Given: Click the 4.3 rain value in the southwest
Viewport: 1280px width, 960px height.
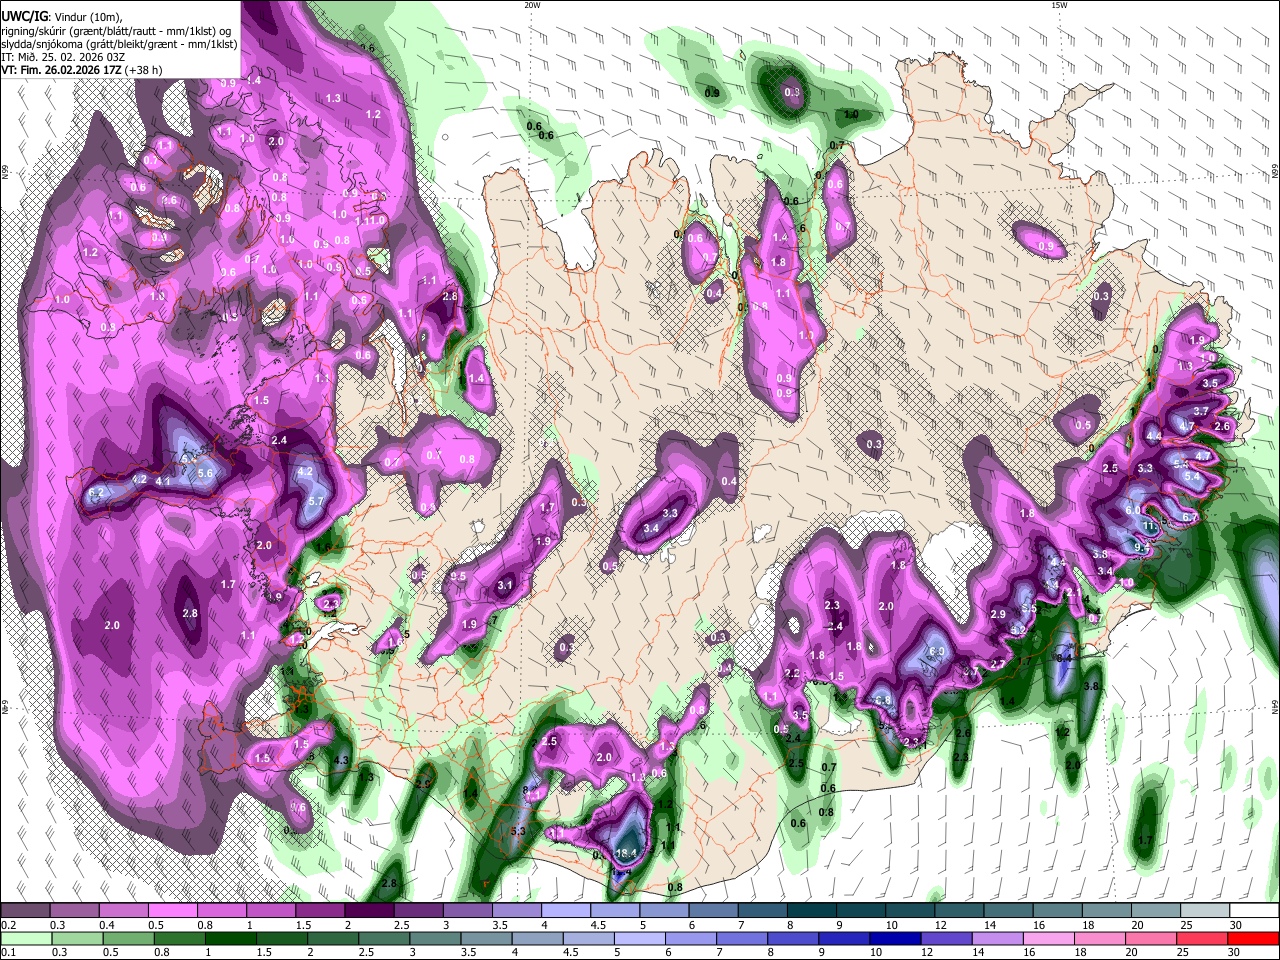Looking at the screenshot, I should point(341,760).
